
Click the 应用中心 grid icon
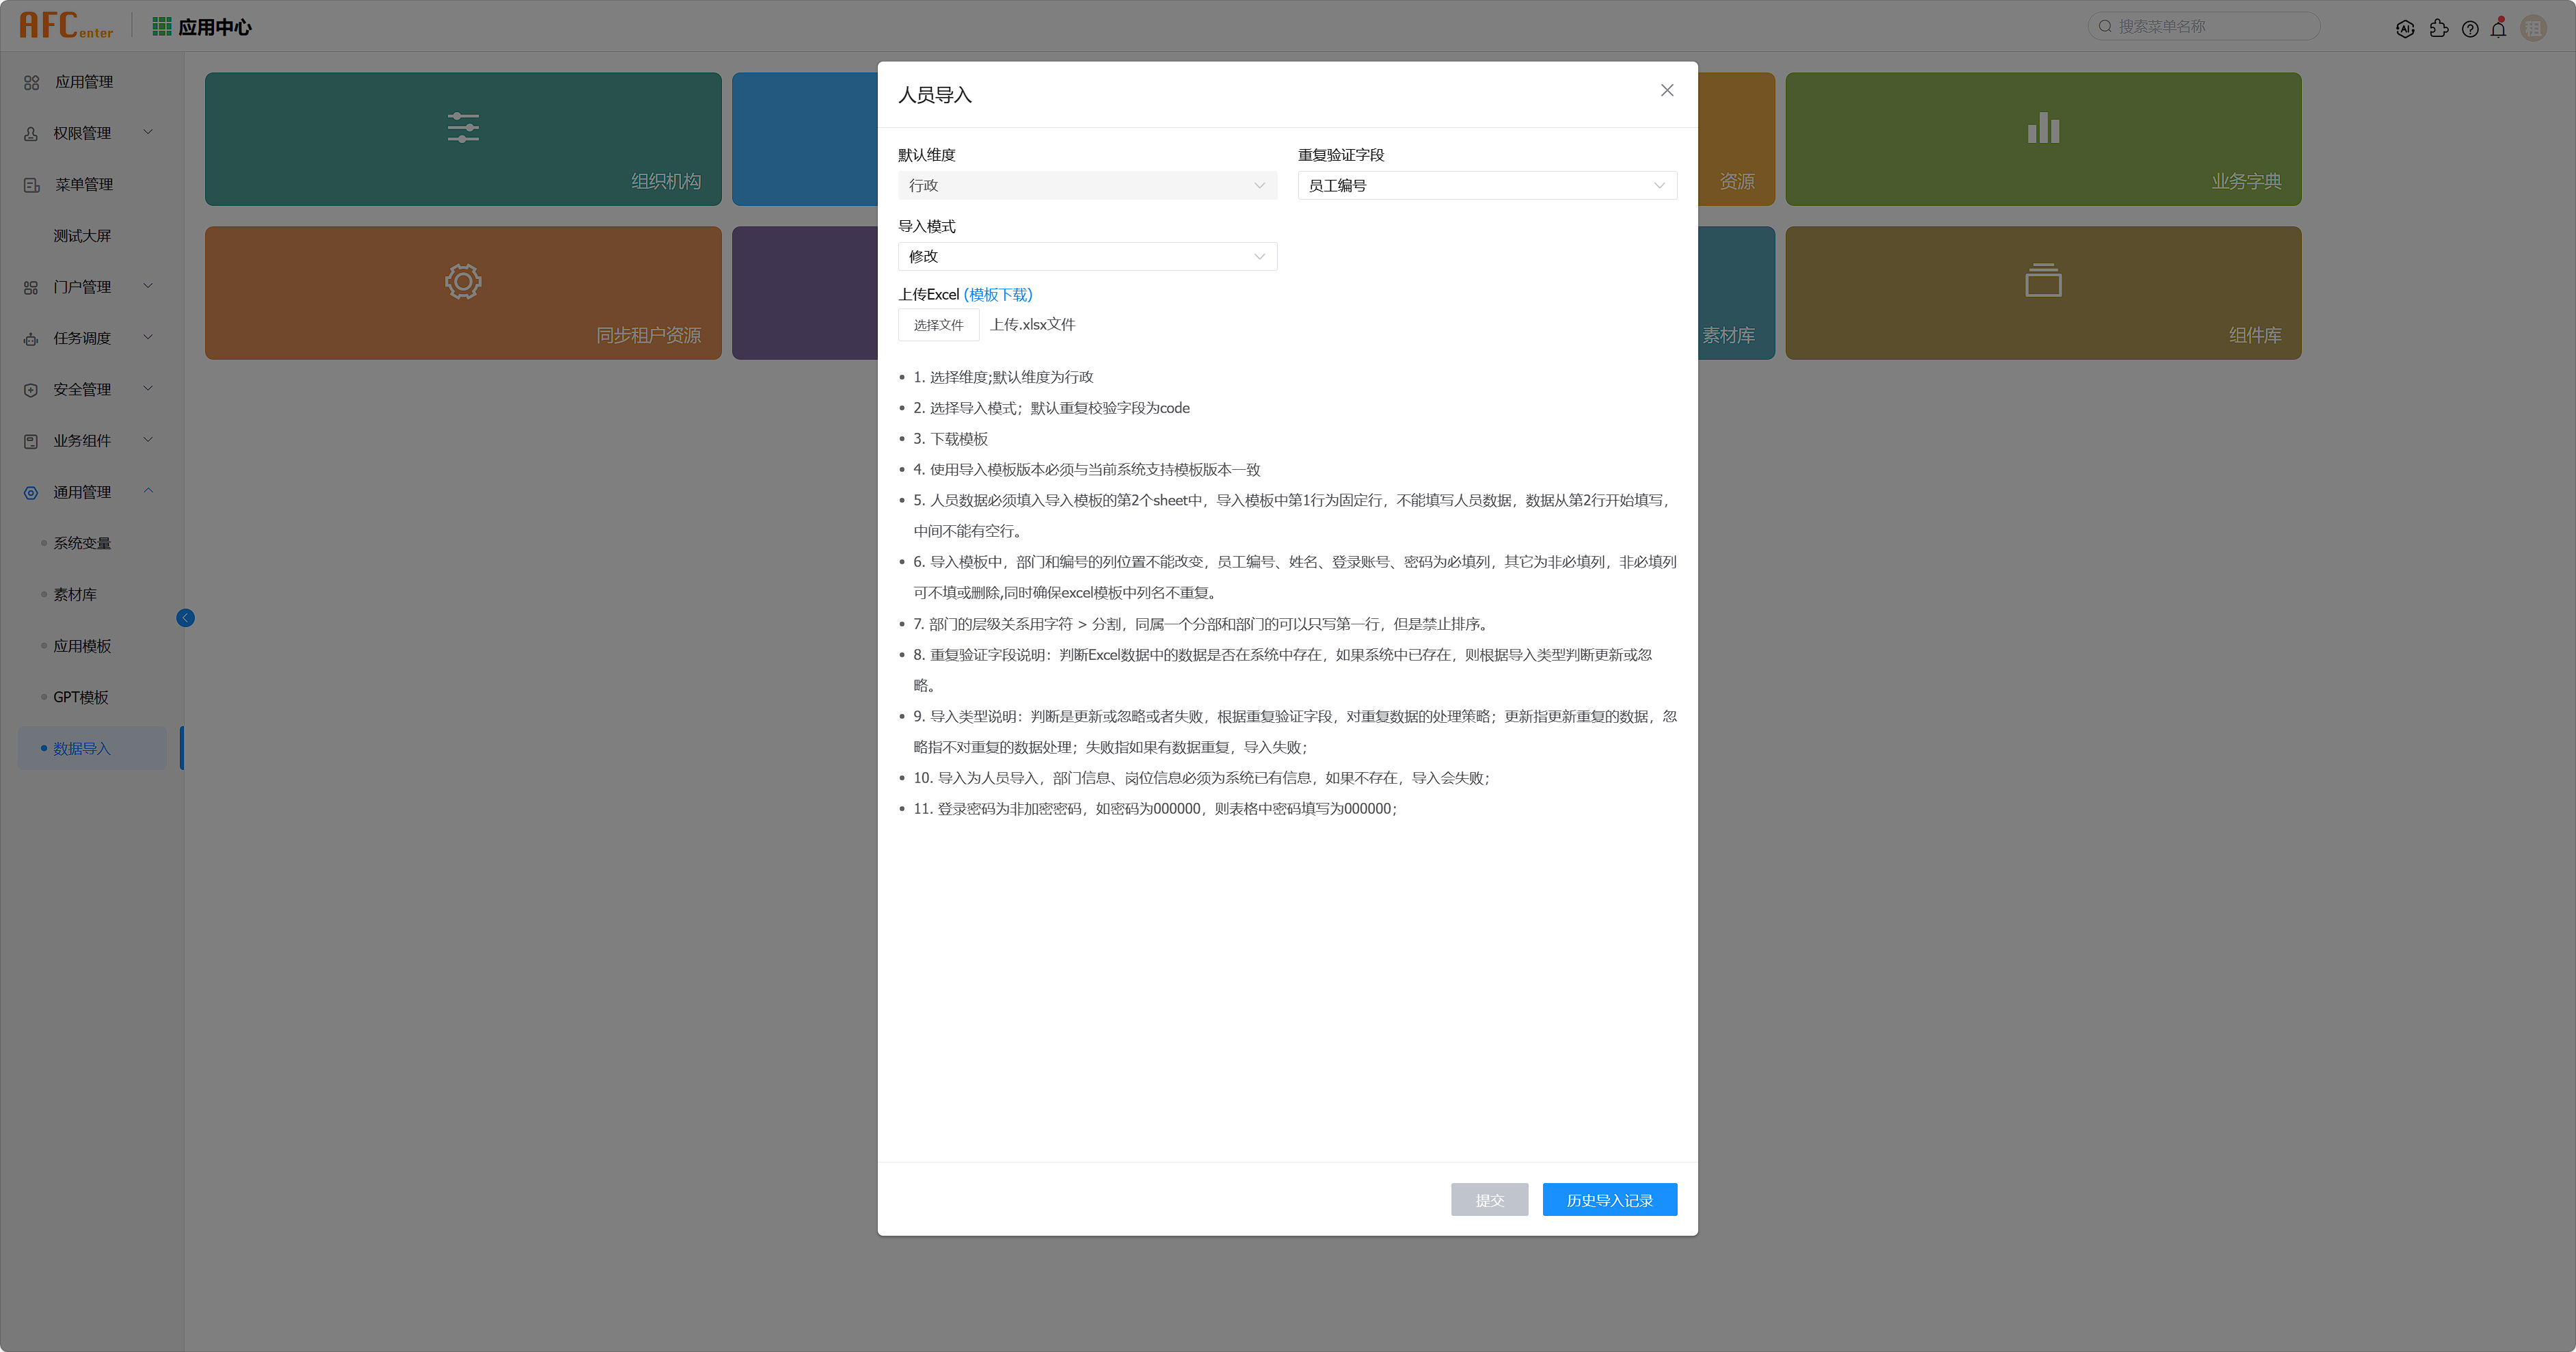[x=161, y=26]
